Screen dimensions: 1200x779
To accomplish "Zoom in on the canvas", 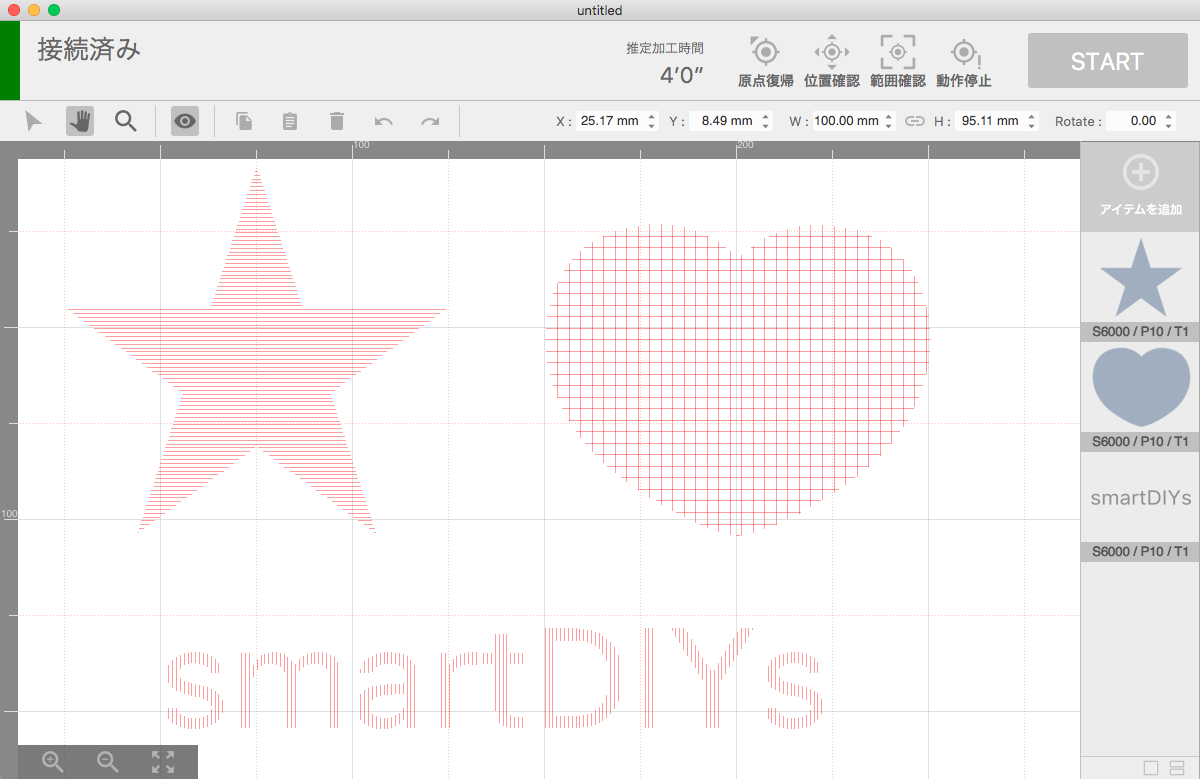I will point(53,762).
